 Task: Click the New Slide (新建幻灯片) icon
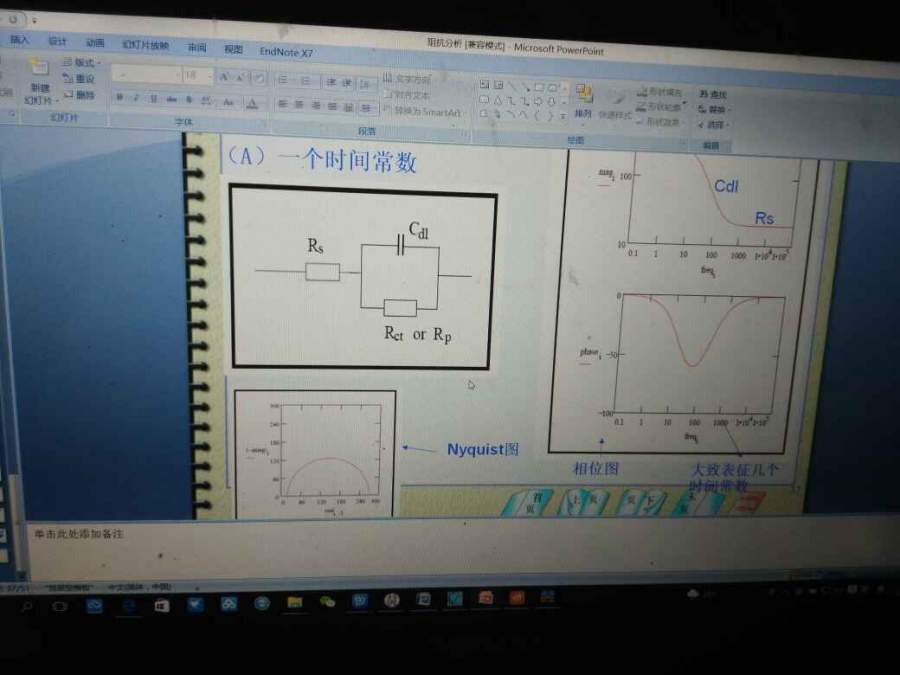click(x=39, y=67)
